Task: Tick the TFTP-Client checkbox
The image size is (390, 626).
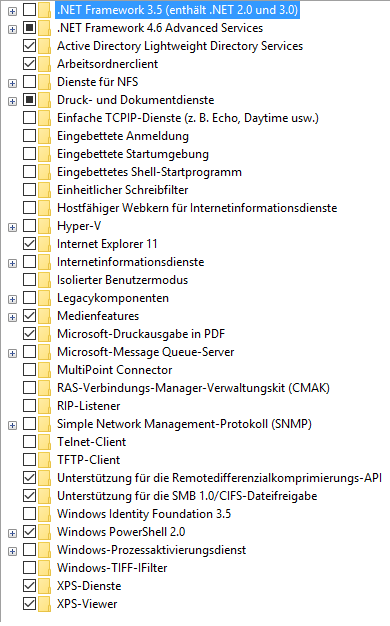Action: pyautogui.click(x=30, y=460)
